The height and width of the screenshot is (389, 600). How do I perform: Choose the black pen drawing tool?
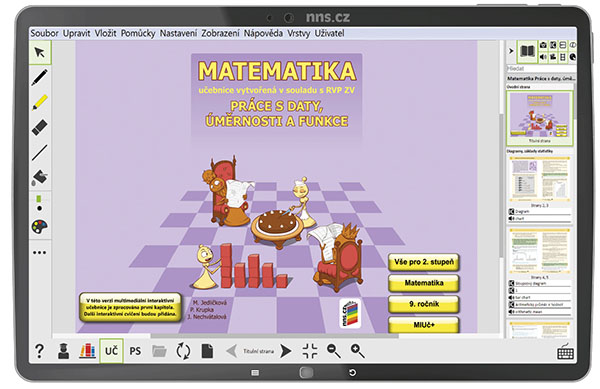pyautogui.click(x=40, y=77)
